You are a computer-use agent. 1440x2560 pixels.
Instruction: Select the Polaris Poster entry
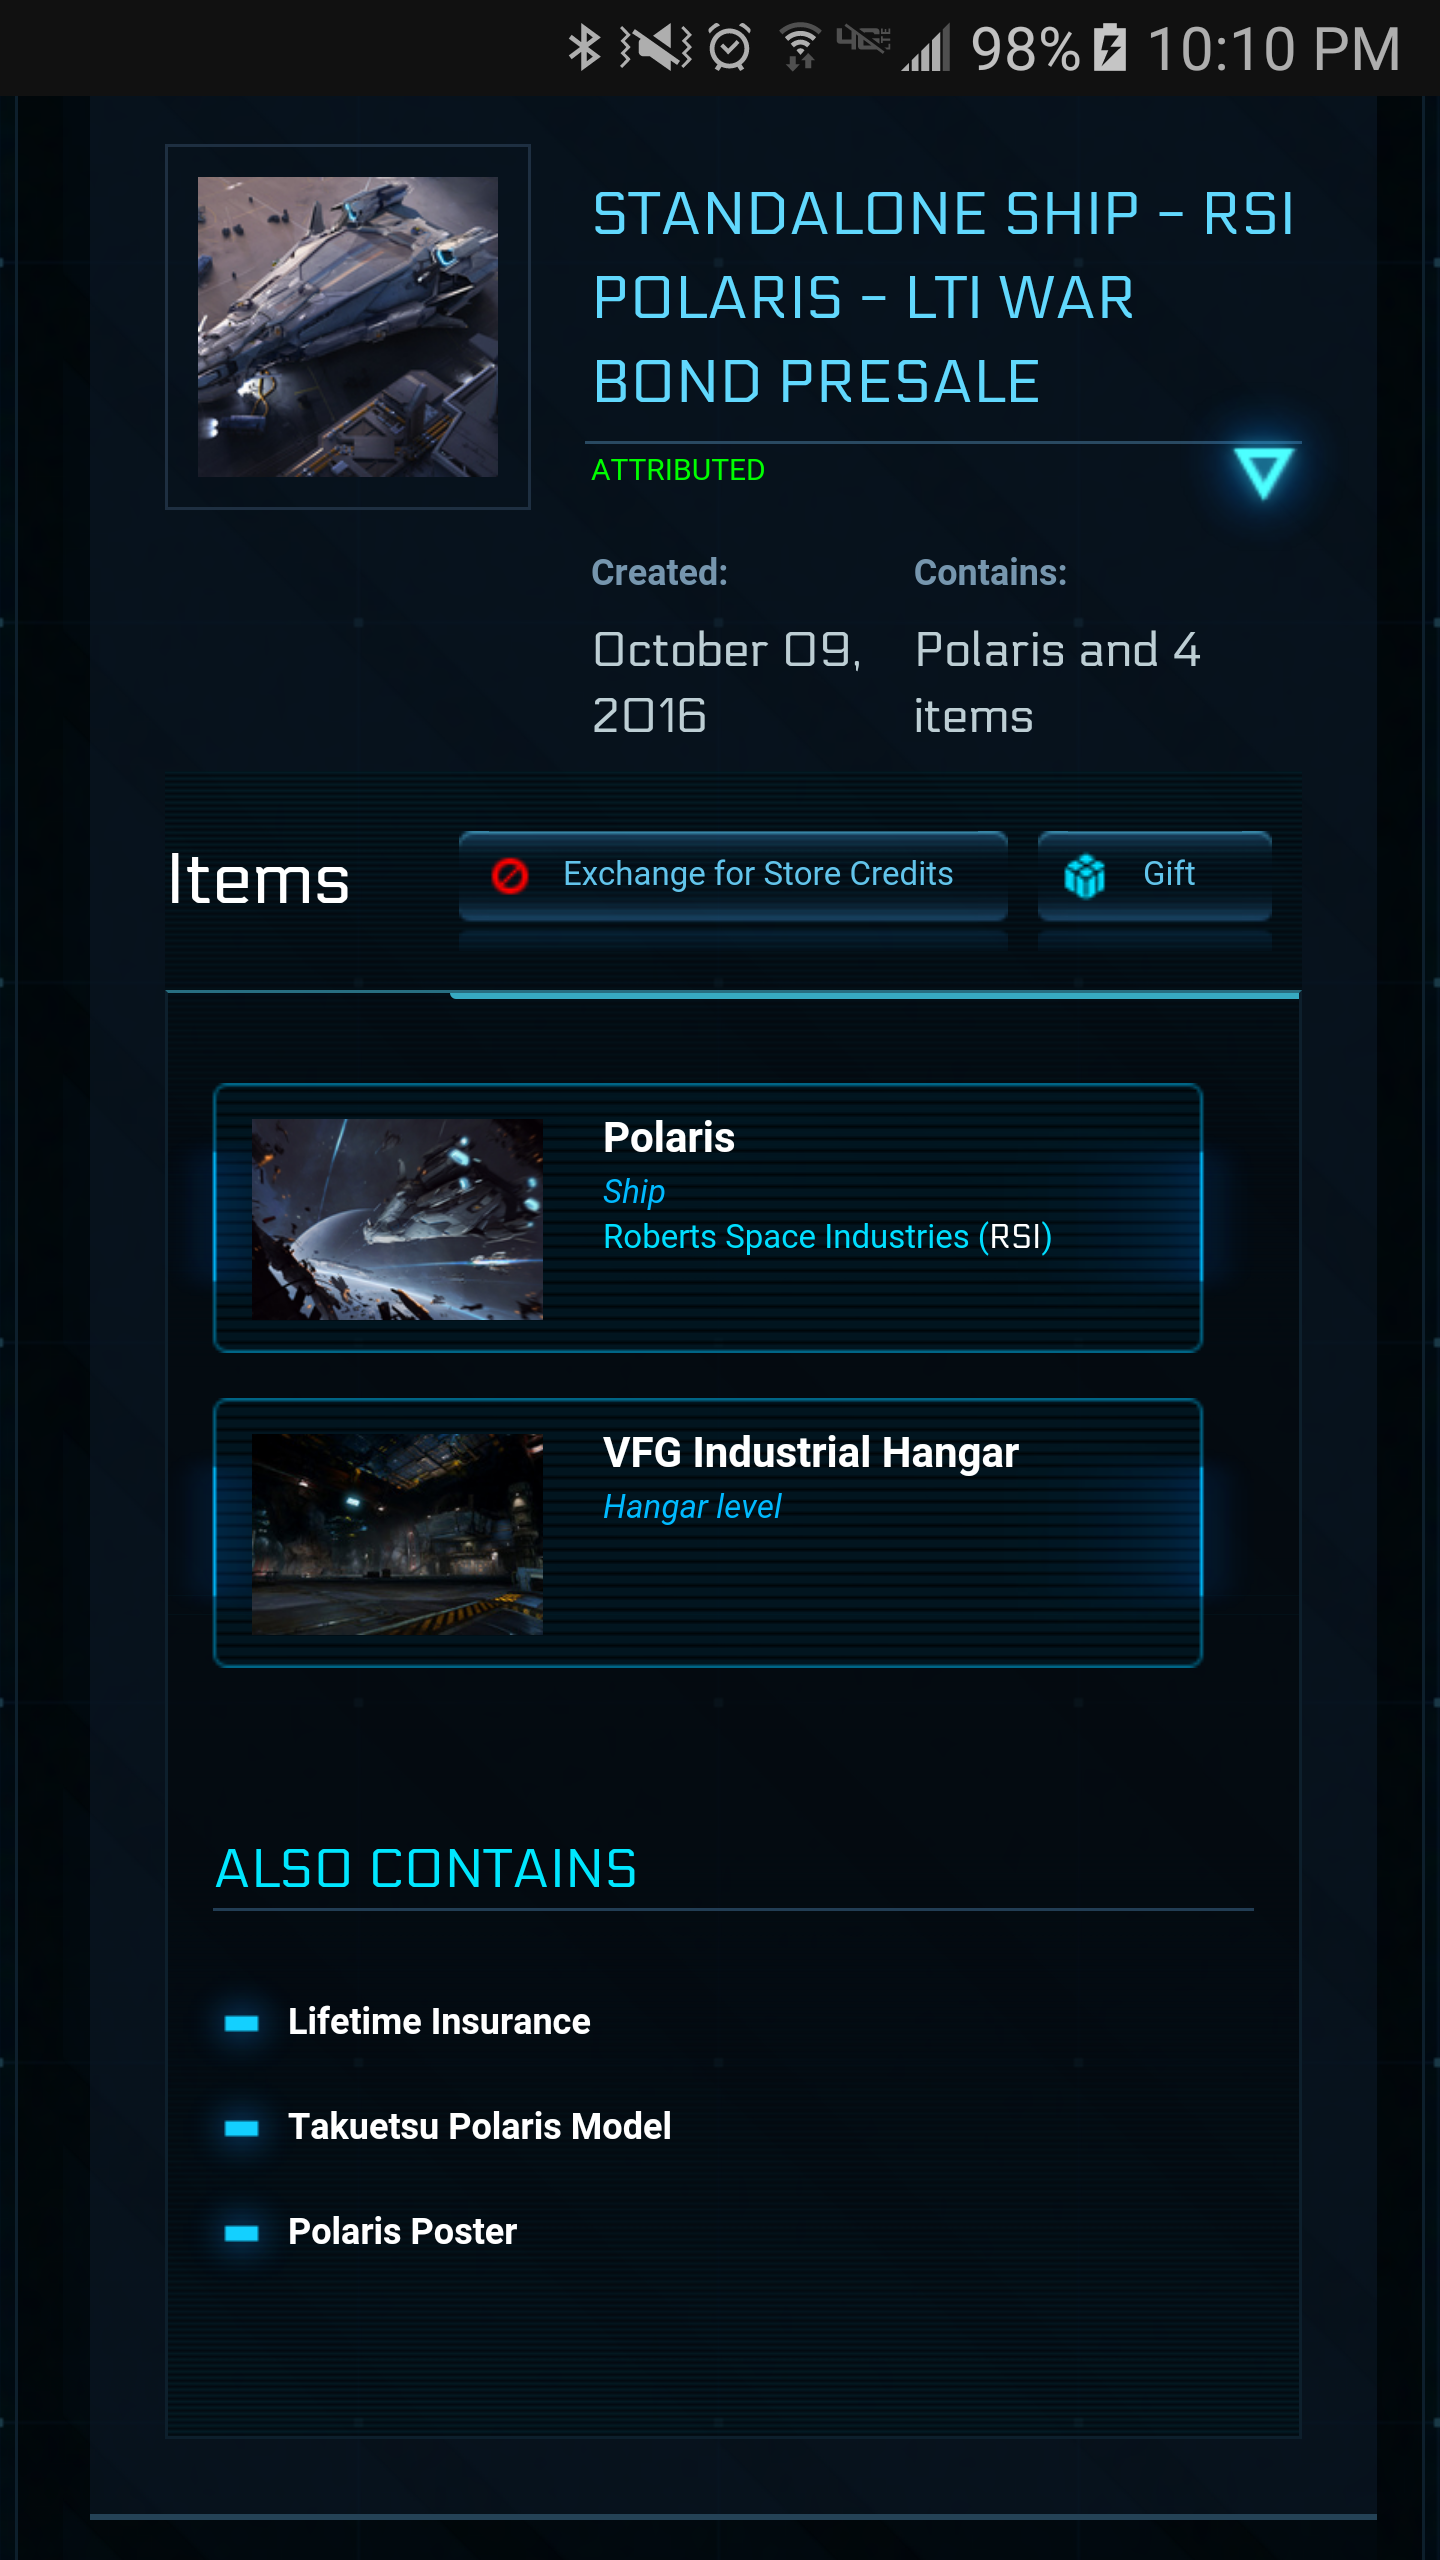click(x=402, y=2232)
